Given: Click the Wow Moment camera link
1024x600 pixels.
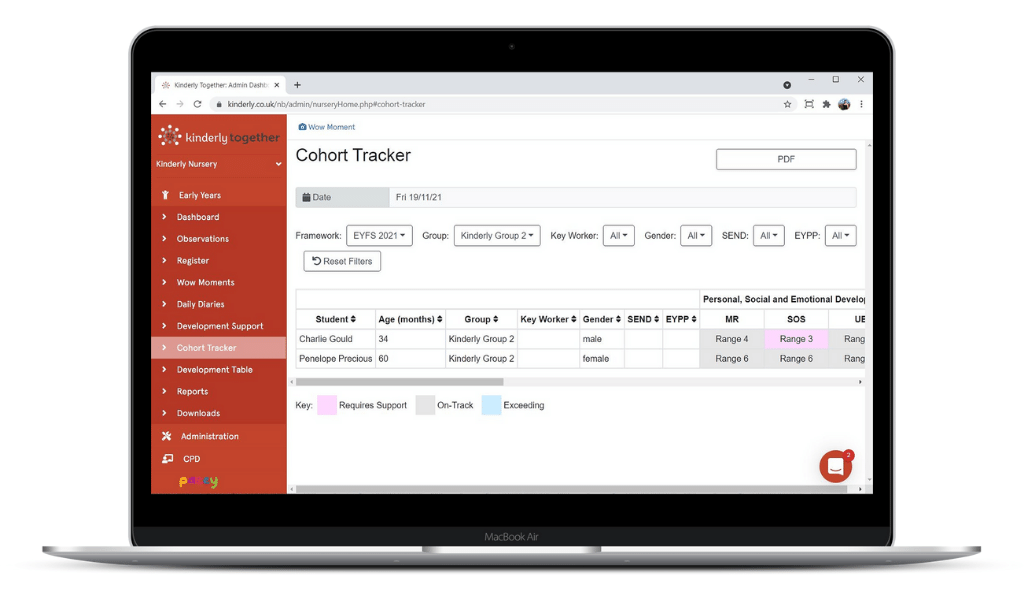Looking at the screenshot, I should coord(327,127).
